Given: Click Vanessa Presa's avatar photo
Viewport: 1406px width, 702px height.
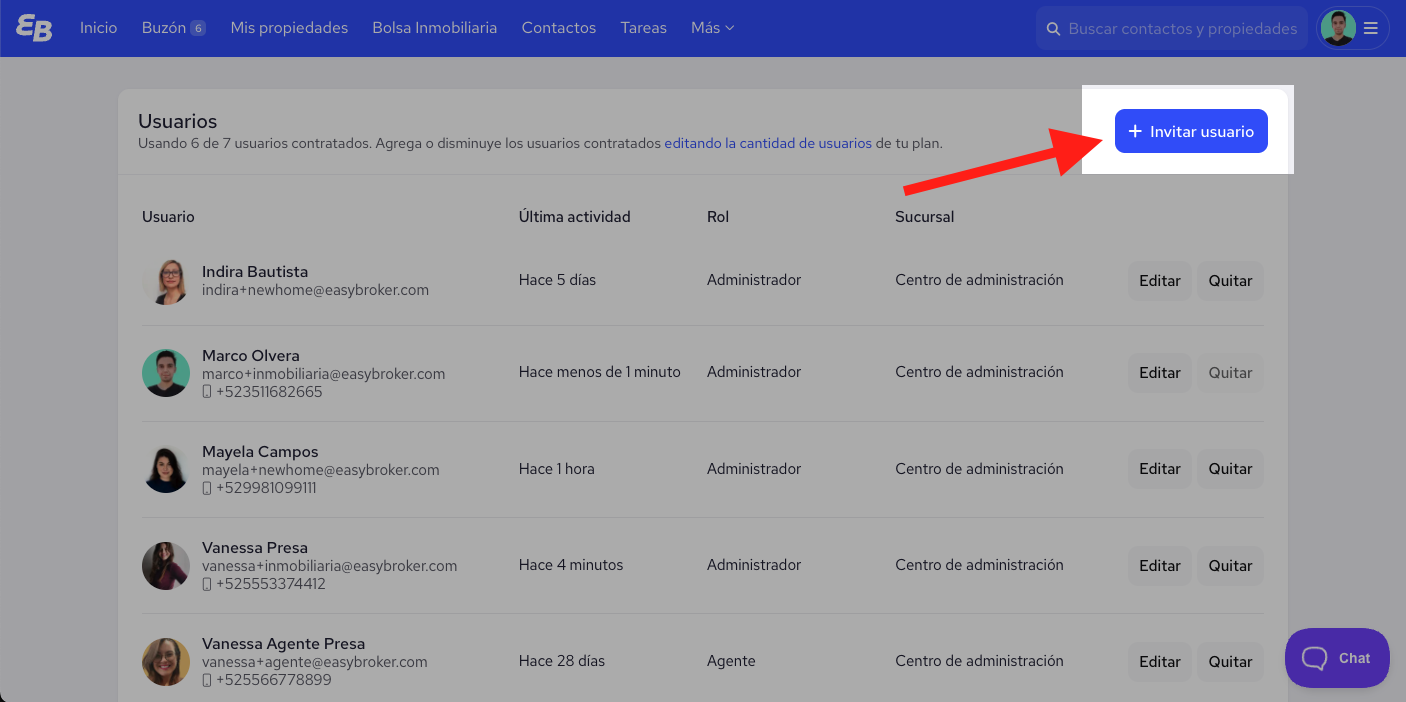Looking at the screenshot, I should tap(166, 566).
